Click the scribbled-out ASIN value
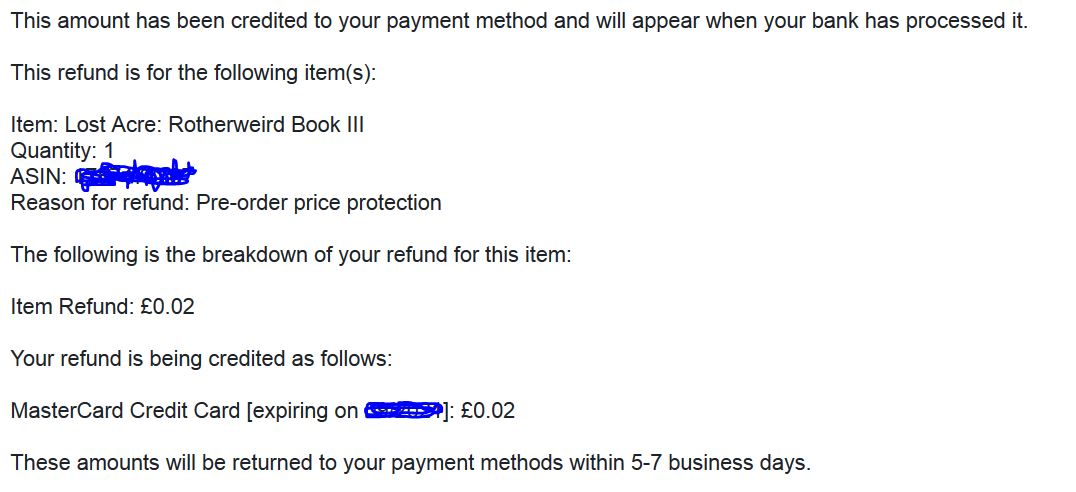Viewport: 1076px width, 492px height. pyautogui.click(x=136, y=176)
